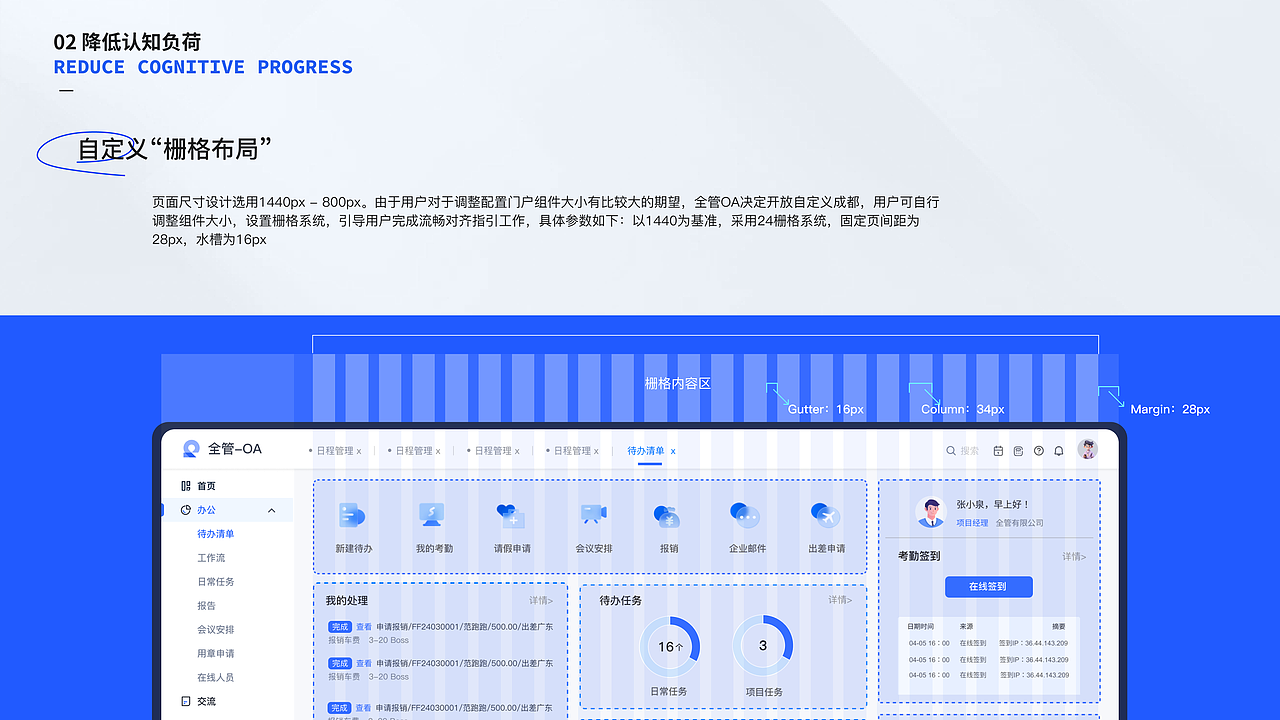Image resolution: width=1280 pixels, height=720 pixels.
Task: Open the calendar icon in the top bar
Action: (998, 450)
